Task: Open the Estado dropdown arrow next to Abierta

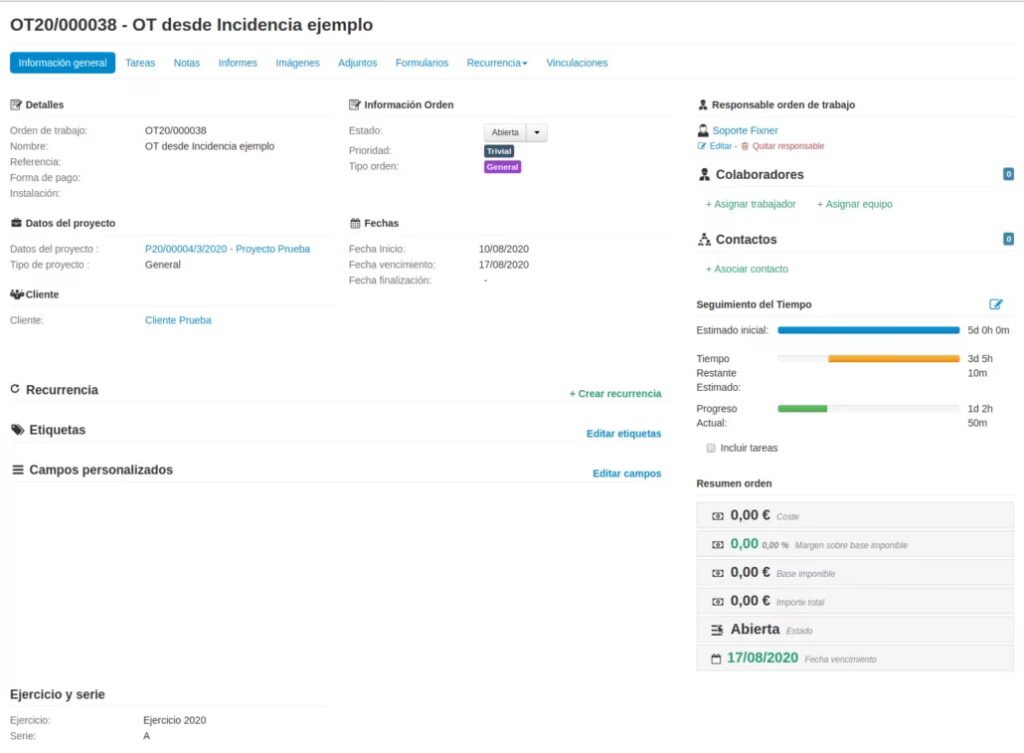Action: pyautogui.click(x=537, y=132)
